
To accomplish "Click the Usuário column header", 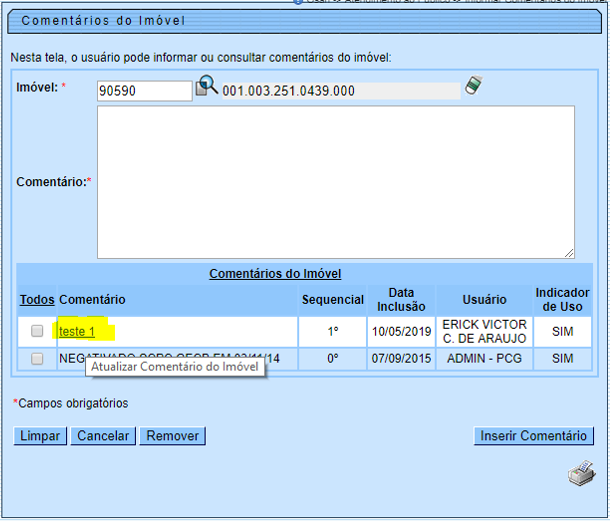I will point(484,300).
